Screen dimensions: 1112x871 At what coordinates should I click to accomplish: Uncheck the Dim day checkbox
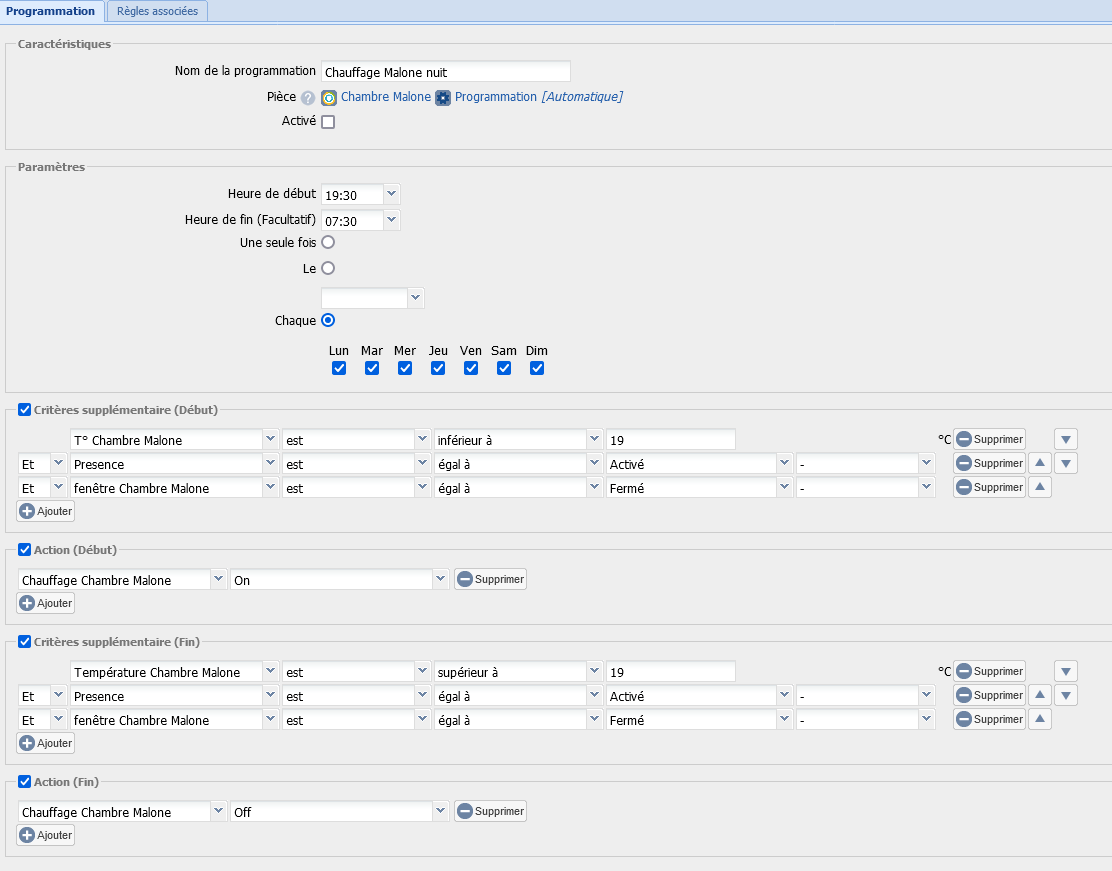coord(537,368)
